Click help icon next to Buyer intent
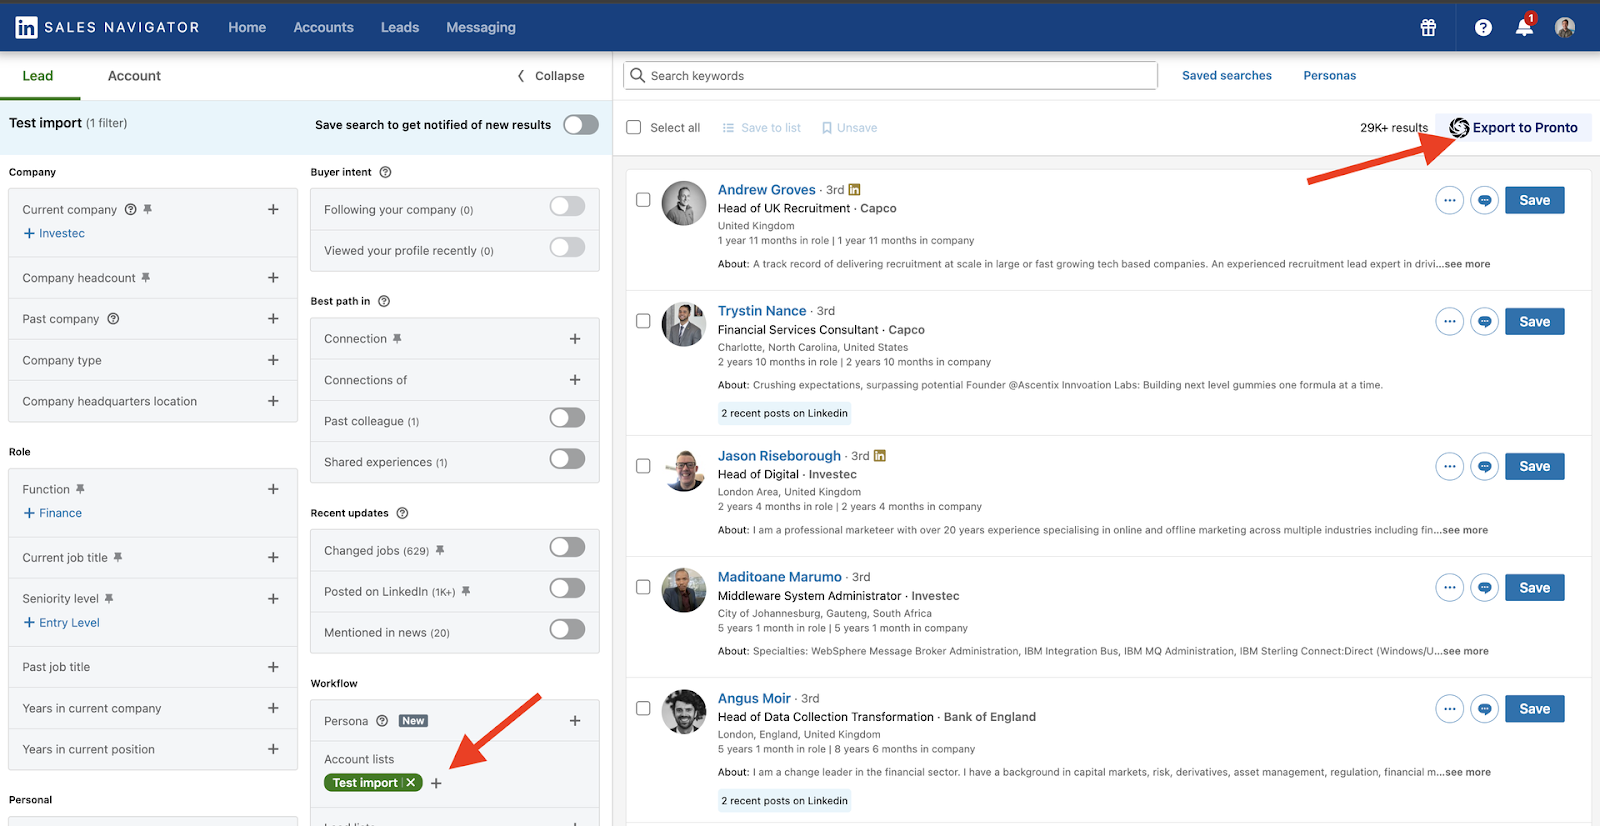Image resolution: width=1600 pixels, height=826 pixels. click(386, 172)
